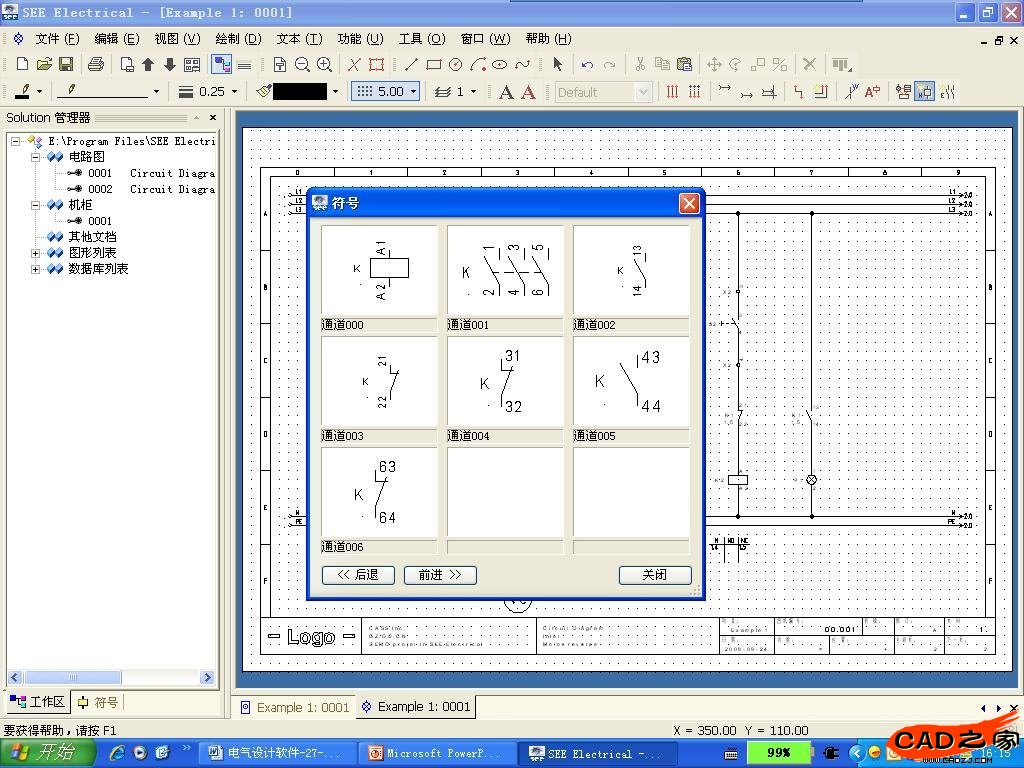Select the 通道001 three-pole contact symbol
Viewport: 1024px width, 768px height.
point(505,271)
